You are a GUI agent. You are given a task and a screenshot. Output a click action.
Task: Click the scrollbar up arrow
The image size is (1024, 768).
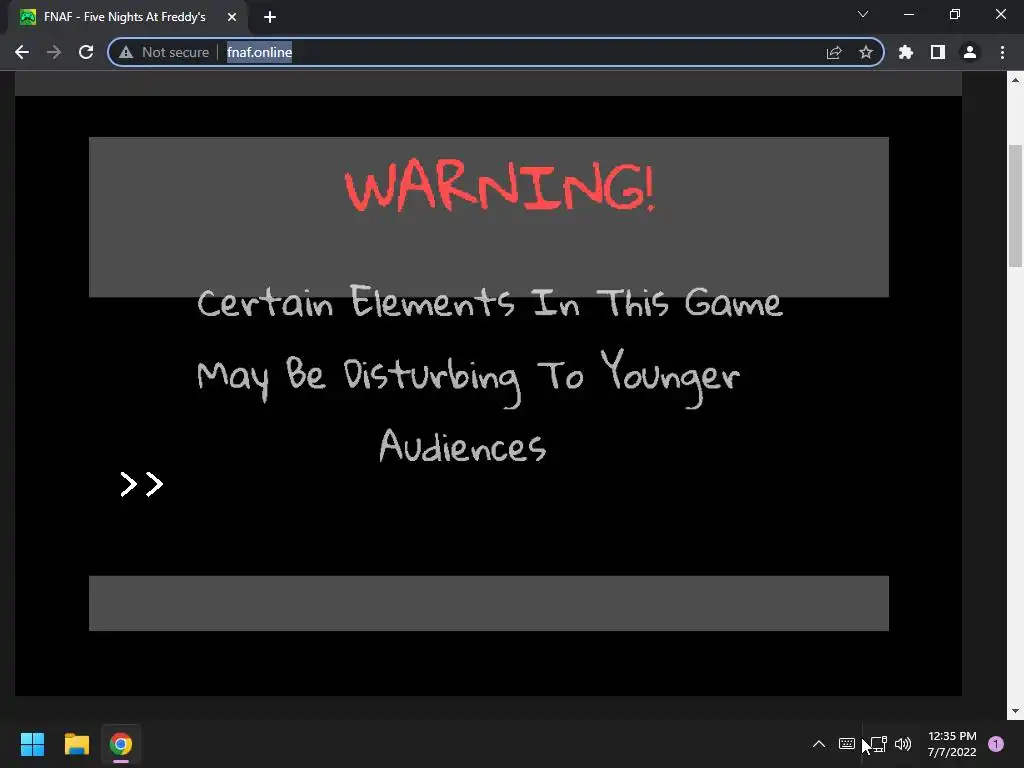tap(1015, 80)
